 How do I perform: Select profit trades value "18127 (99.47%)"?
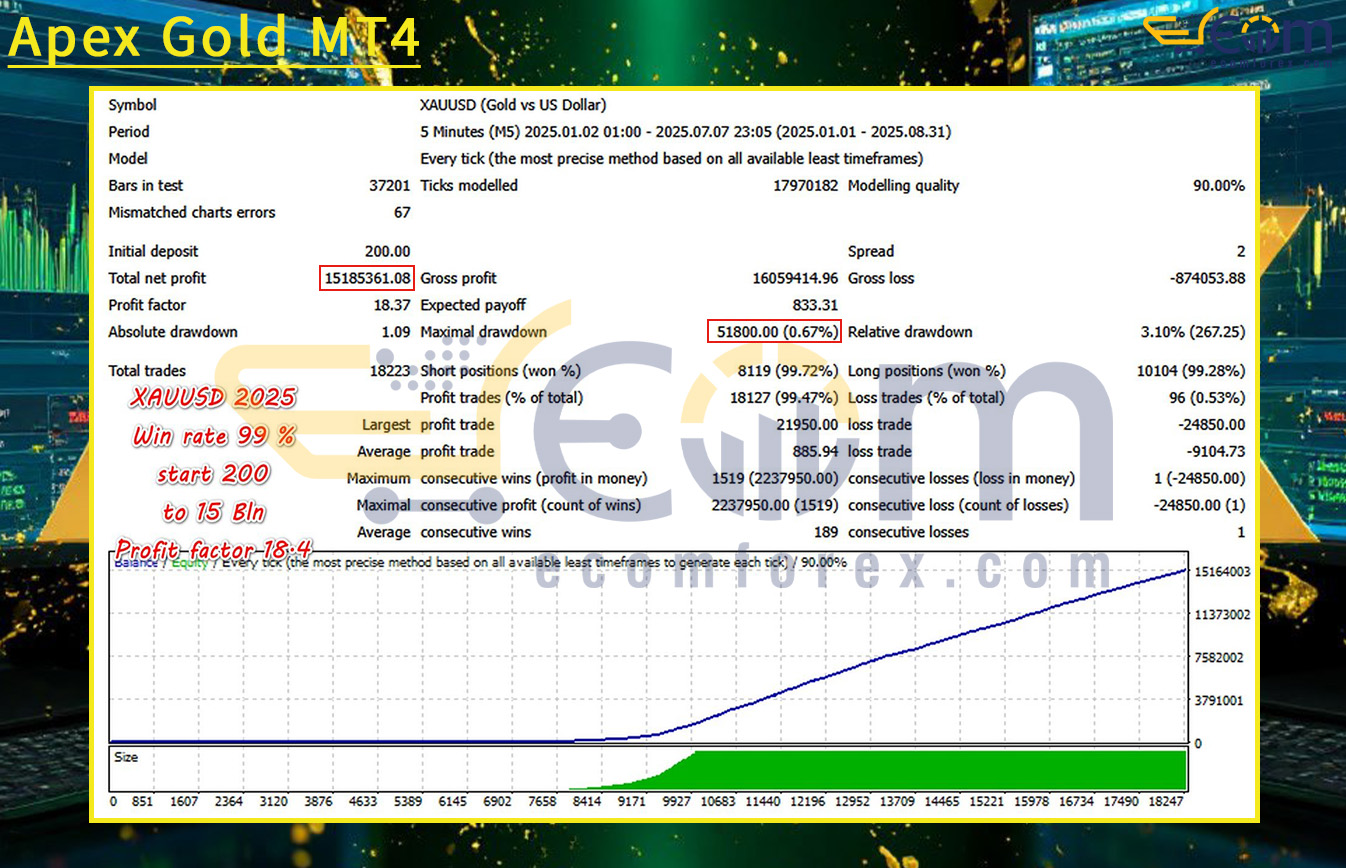point(784,399)
